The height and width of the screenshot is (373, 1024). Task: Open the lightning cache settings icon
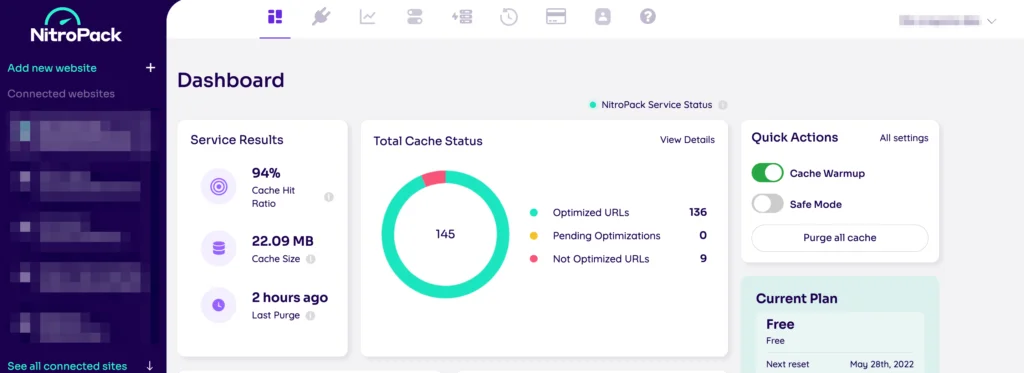pyautogui.click(x=462, y=17)
